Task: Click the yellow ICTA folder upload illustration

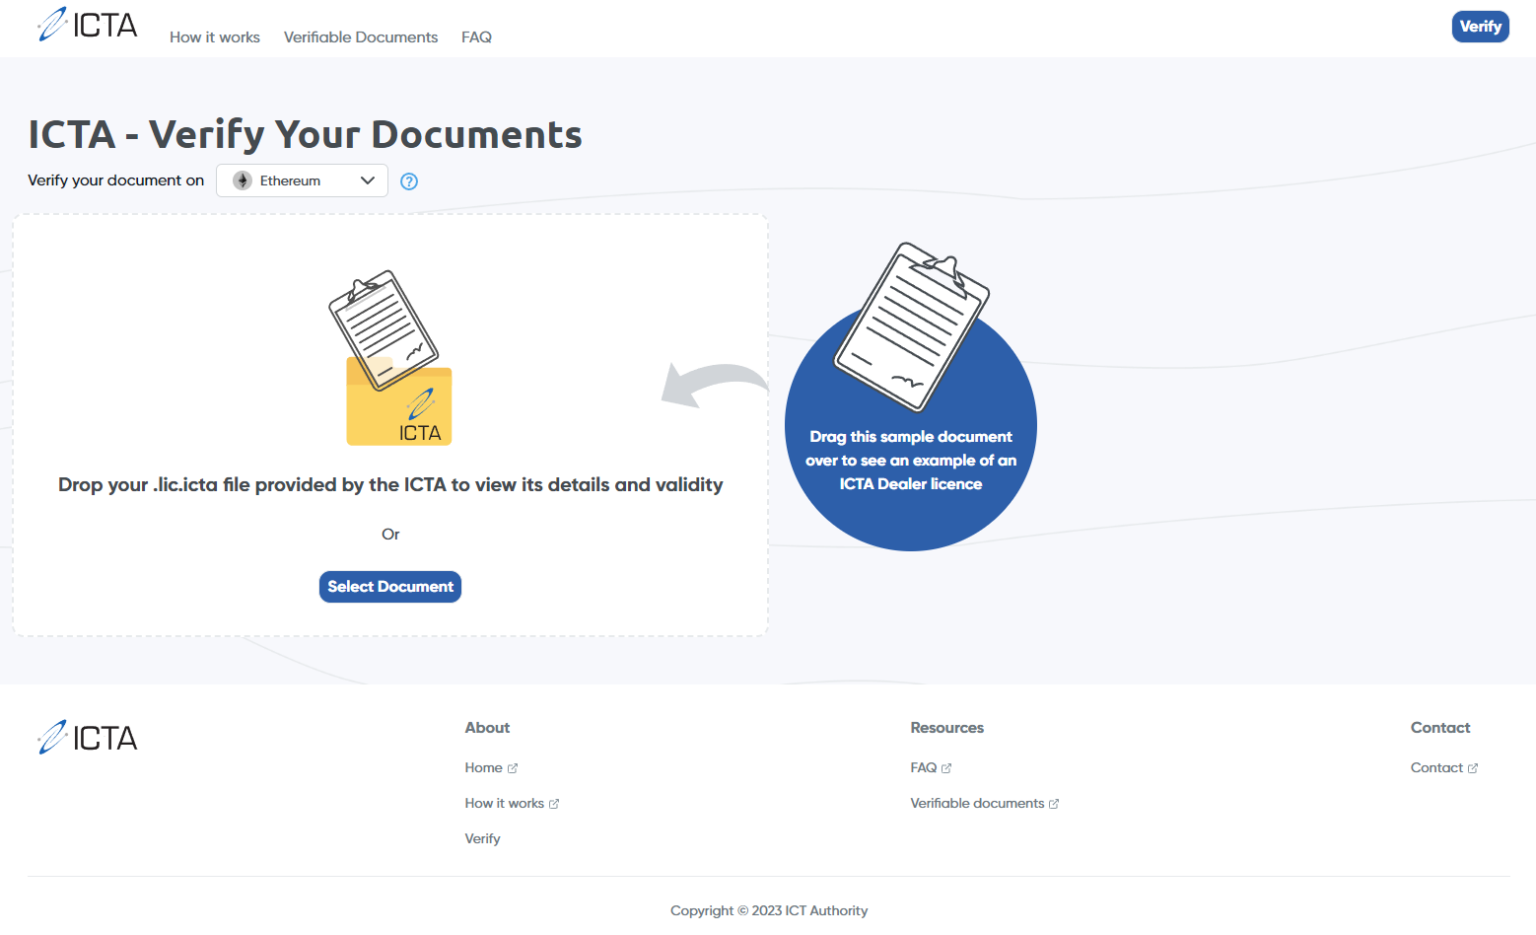Action: point(398,404)
